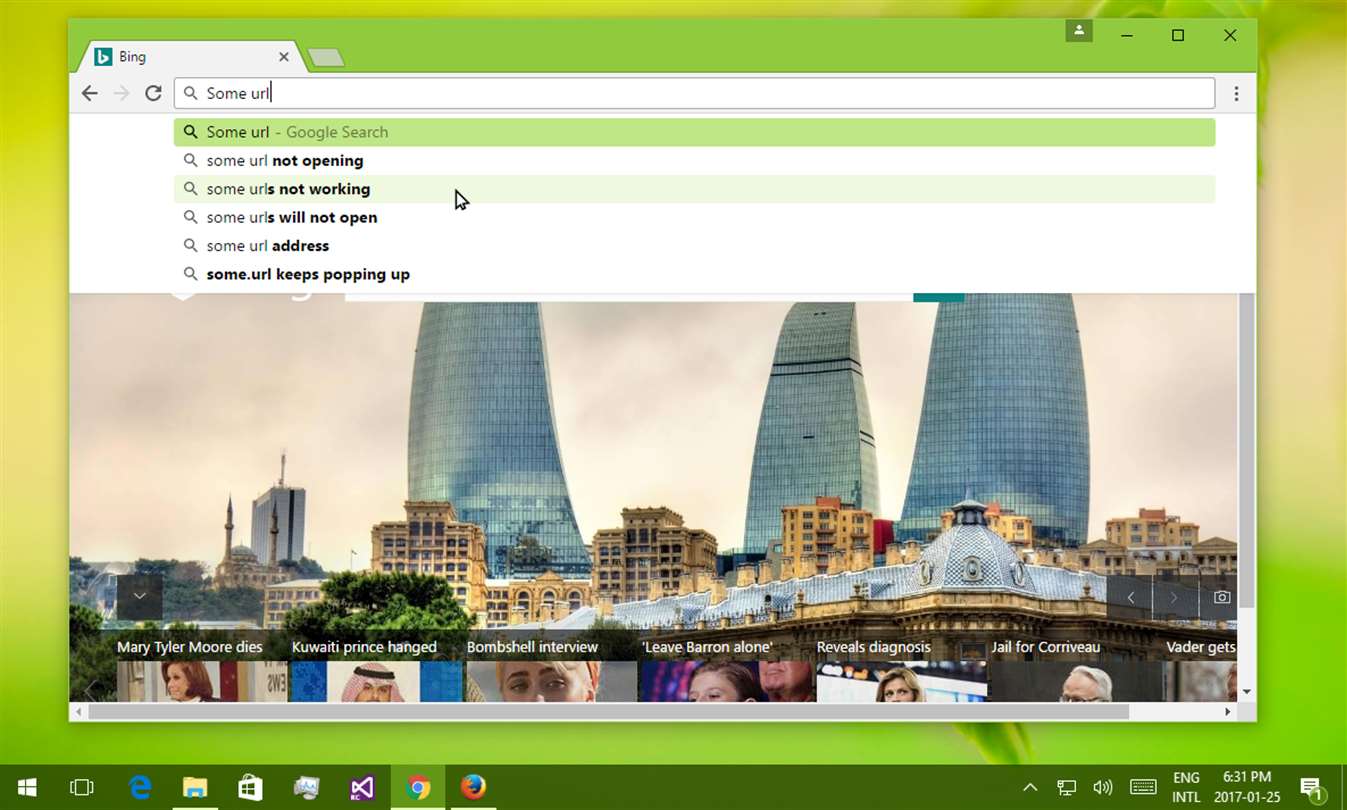The image size is (1347, 810).
Task: Launch Visual Studio from the taskbar
Action: (362, 787)
